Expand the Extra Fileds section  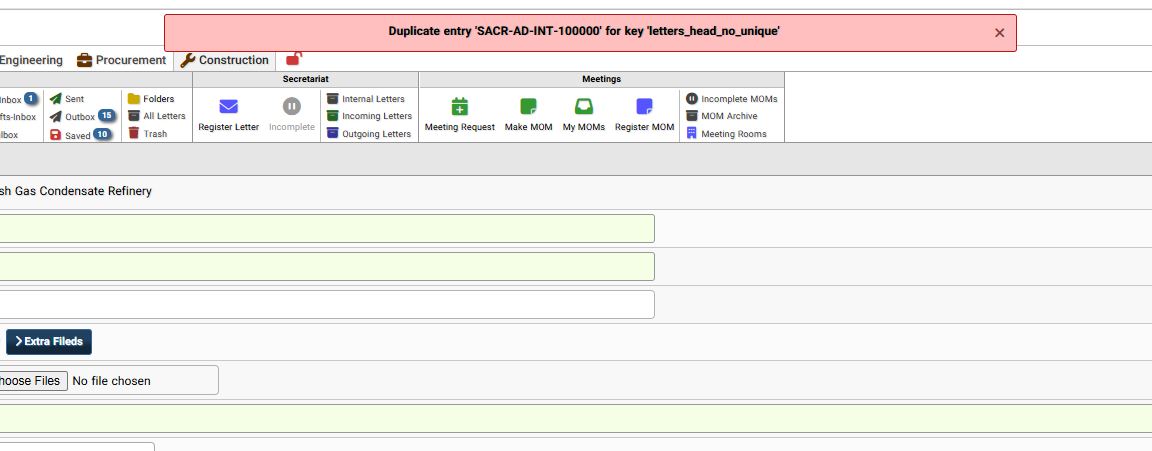click(49, 342)
